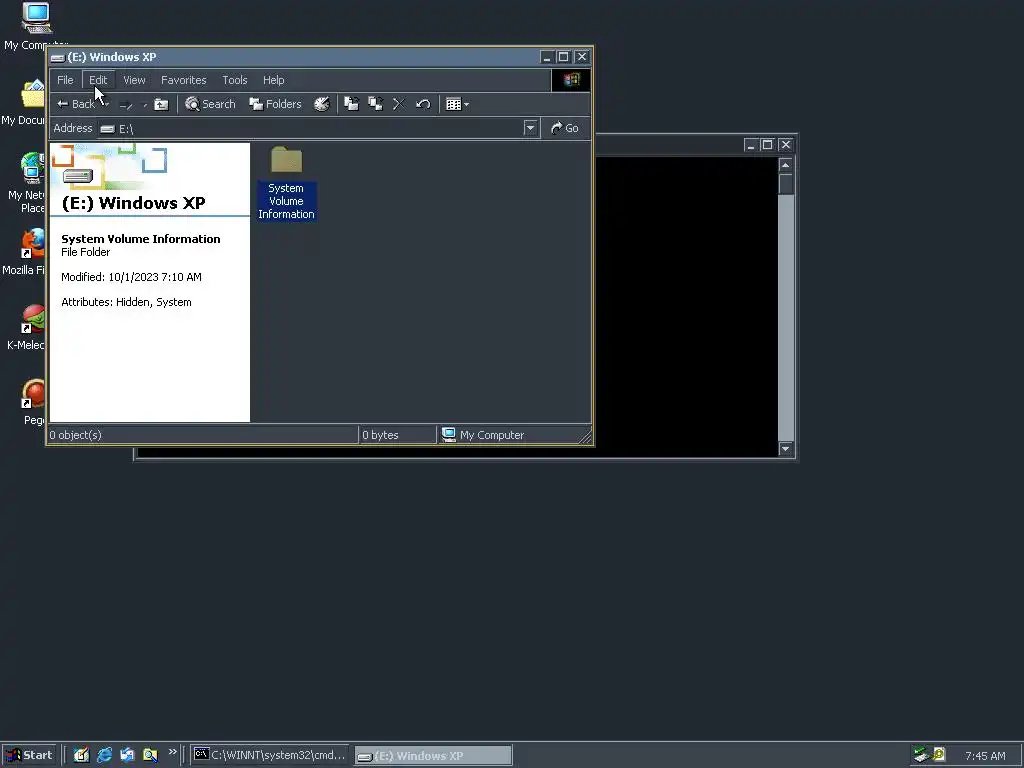Viewport: 1024px width, 768px height.
Task: Open the File menu
Action: click(x=65, y=80)
